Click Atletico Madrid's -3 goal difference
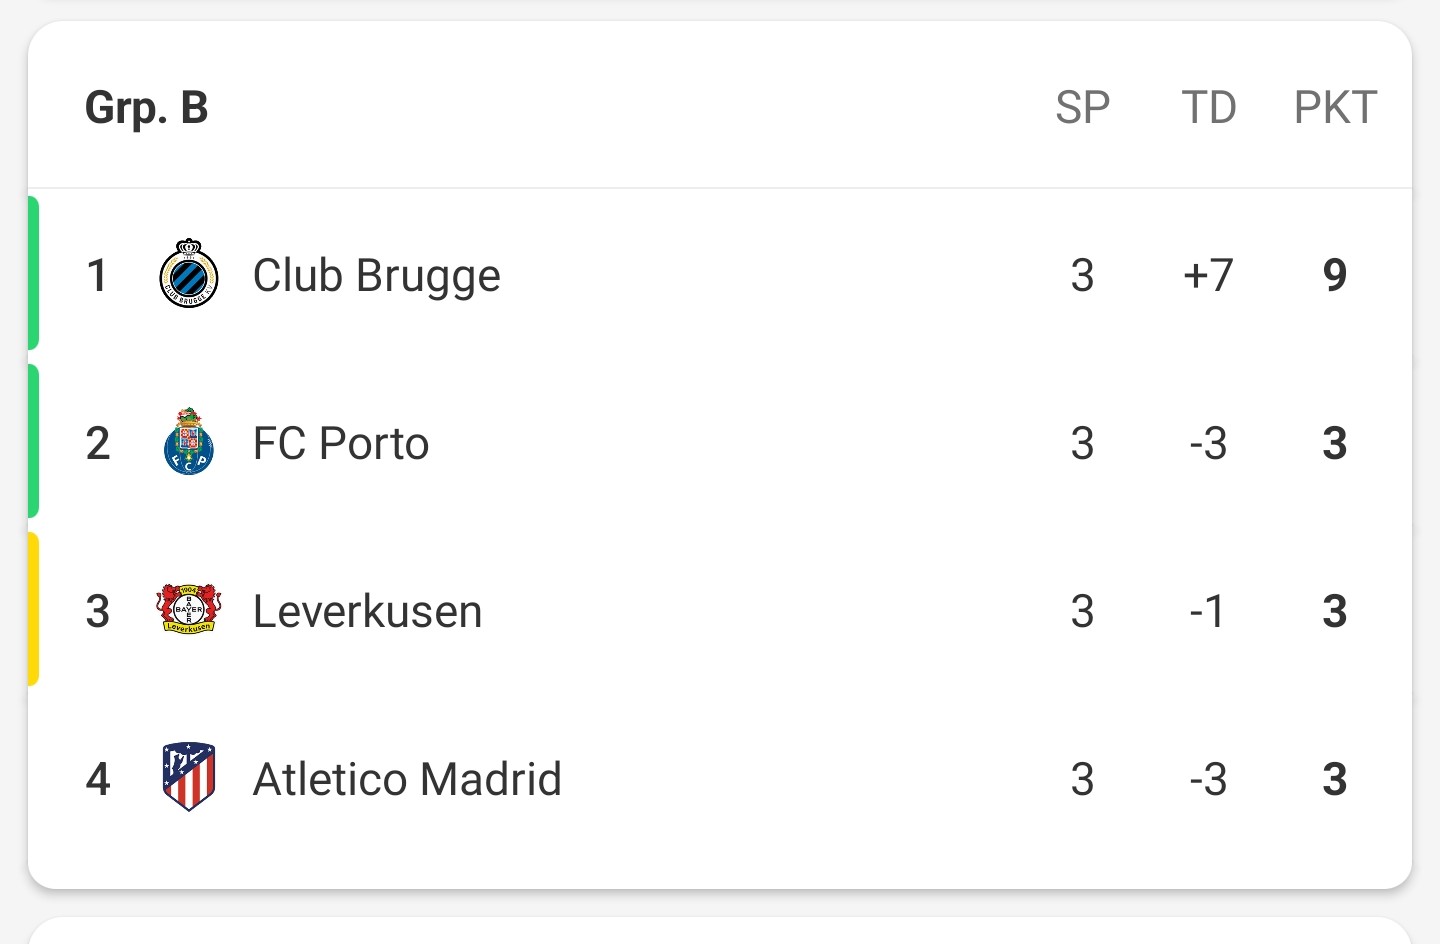The height and width of the screenshot is (944, 1440). click(x=1208, y=779)
